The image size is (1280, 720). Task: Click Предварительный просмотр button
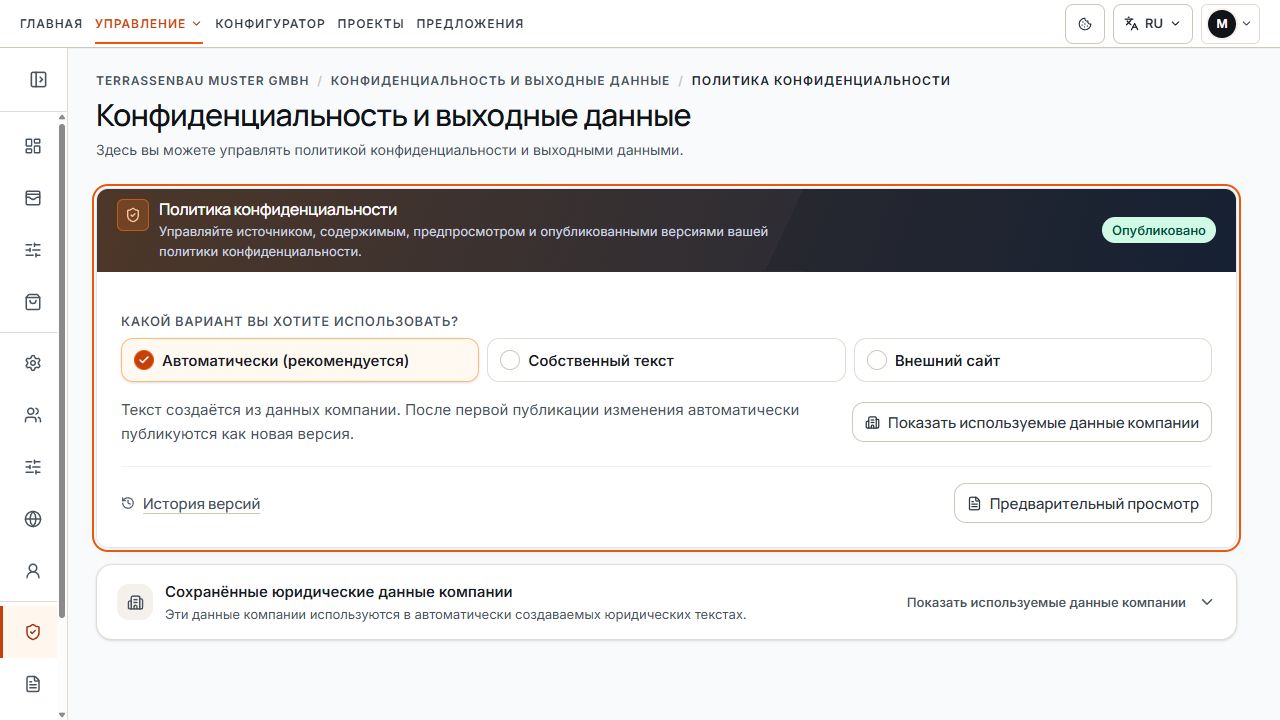(x=1083, y=504)
